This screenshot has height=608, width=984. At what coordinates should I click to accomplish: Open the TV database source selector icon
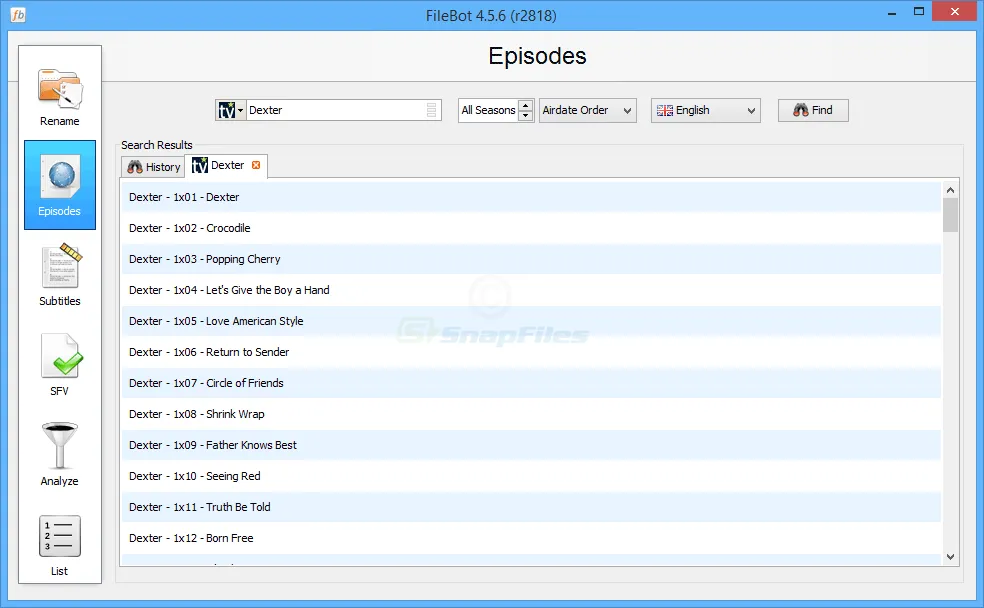(230, 110)
